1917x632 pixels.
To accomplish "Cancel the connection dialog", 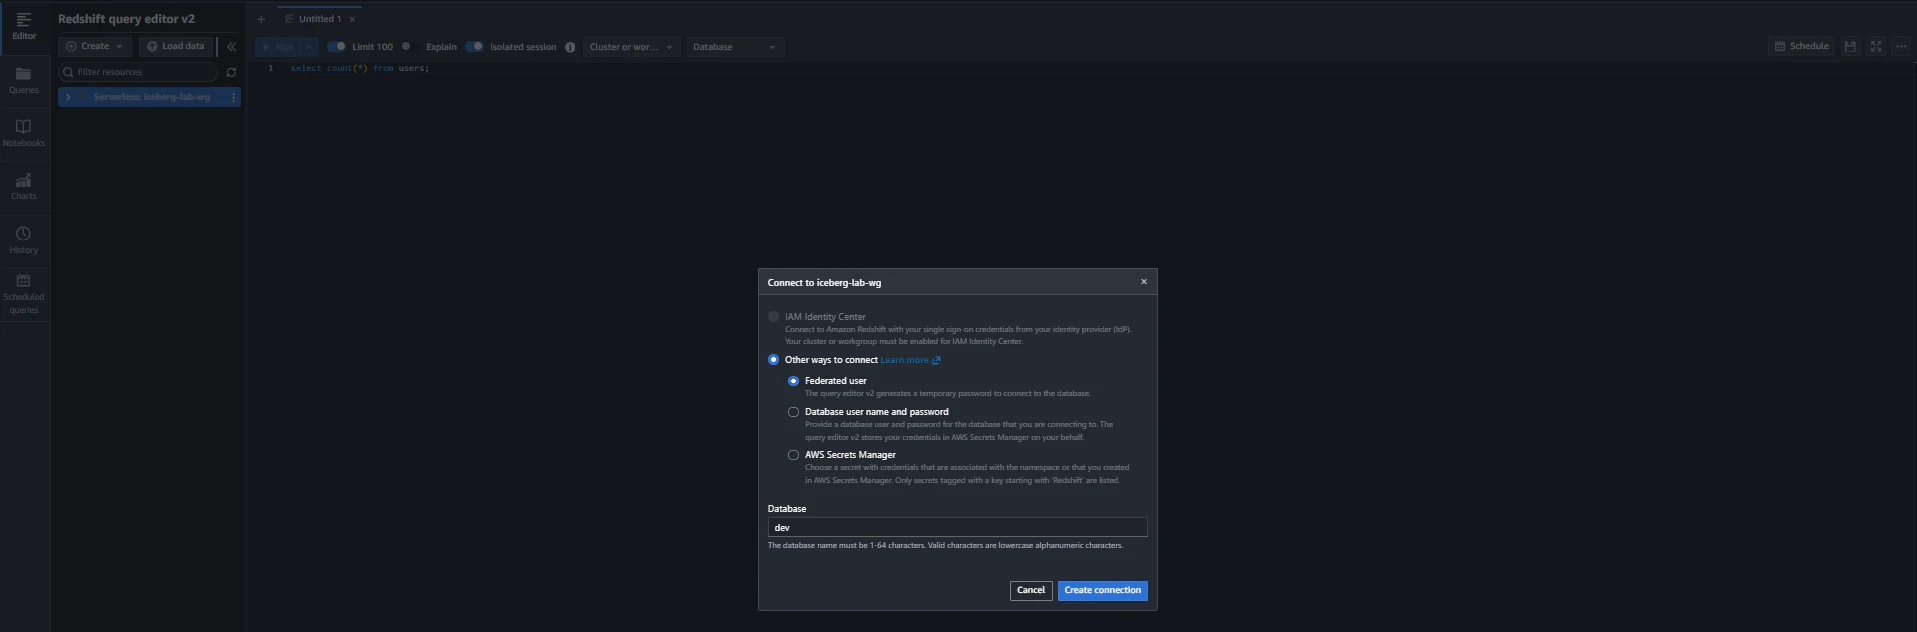I will 1031,591.
